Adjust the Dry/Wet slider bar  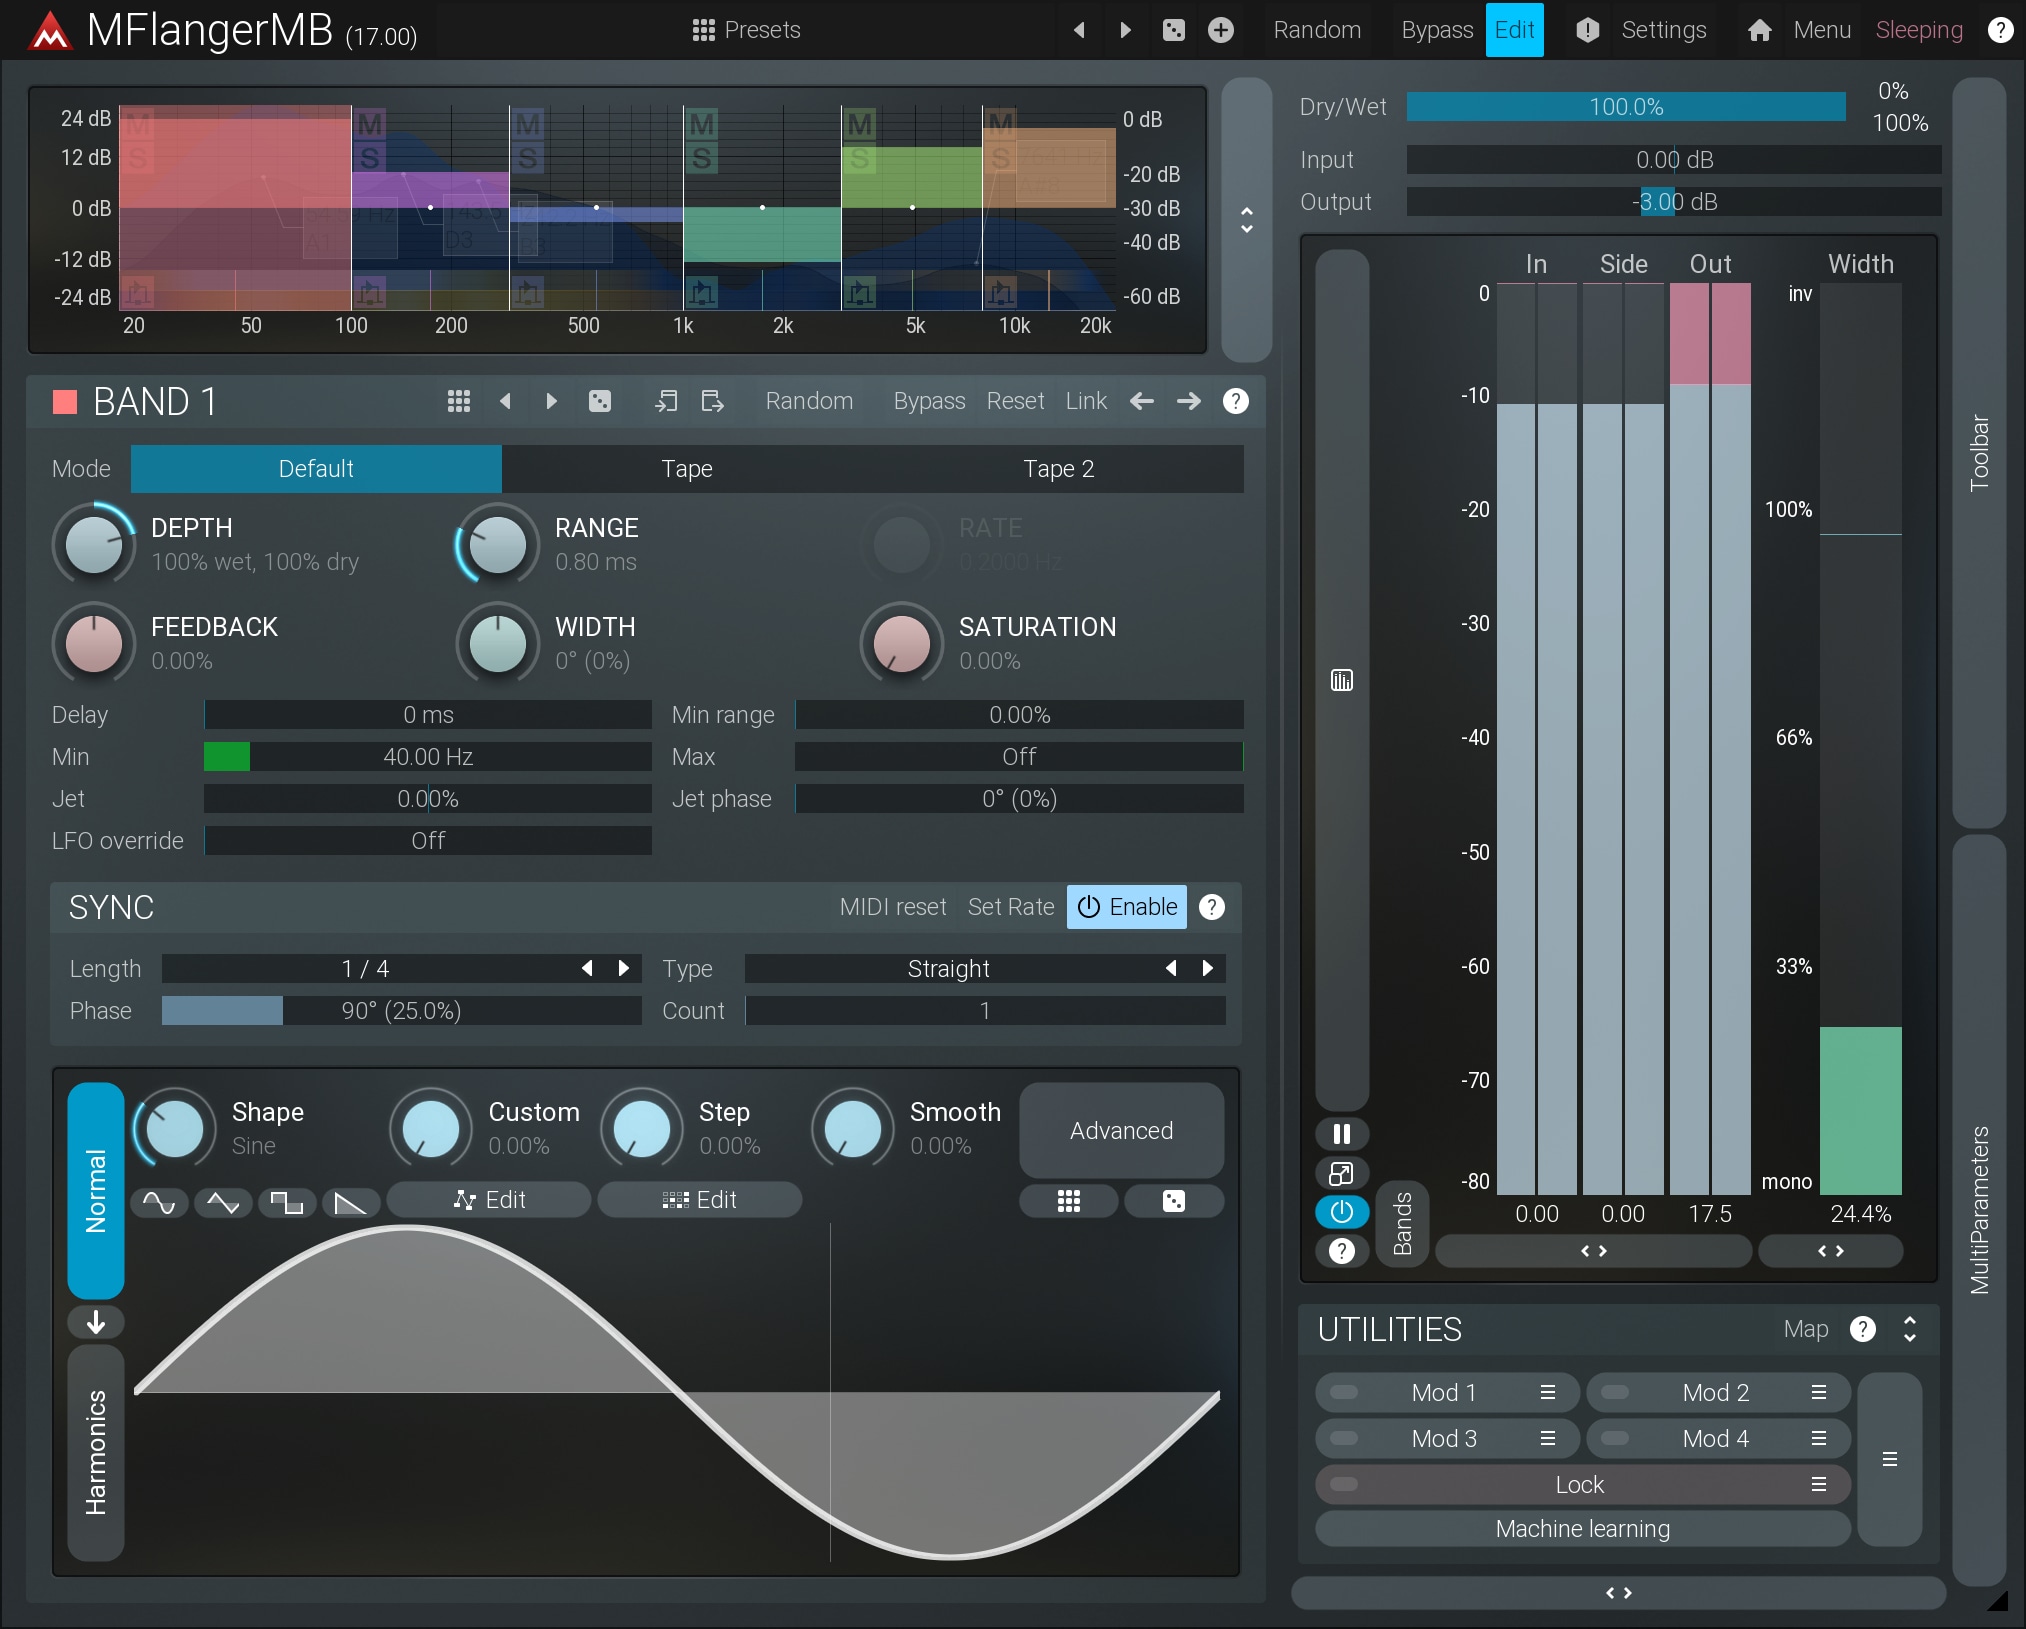[x=1625, y=107]
